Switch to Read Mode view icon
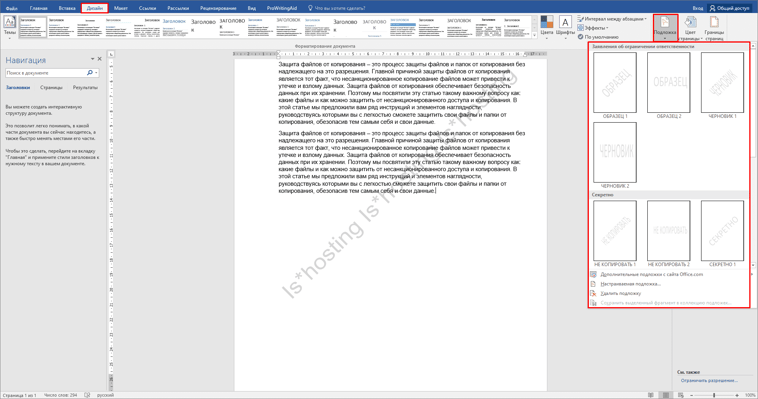The width and height of the screenshot is (758, 399). [651, 395]
